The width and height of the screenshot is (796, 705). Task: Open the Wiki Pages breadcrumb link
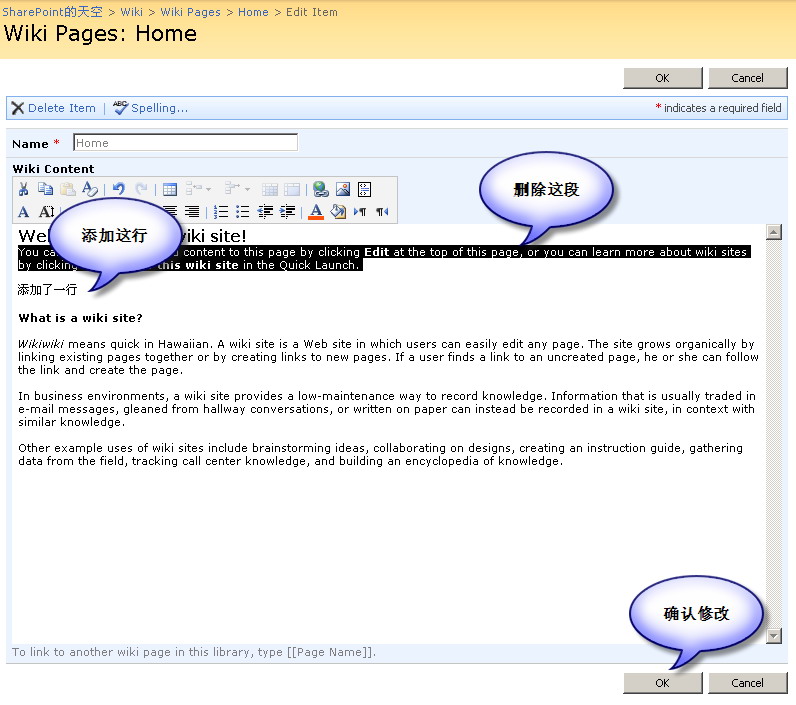tap(190, 12)
